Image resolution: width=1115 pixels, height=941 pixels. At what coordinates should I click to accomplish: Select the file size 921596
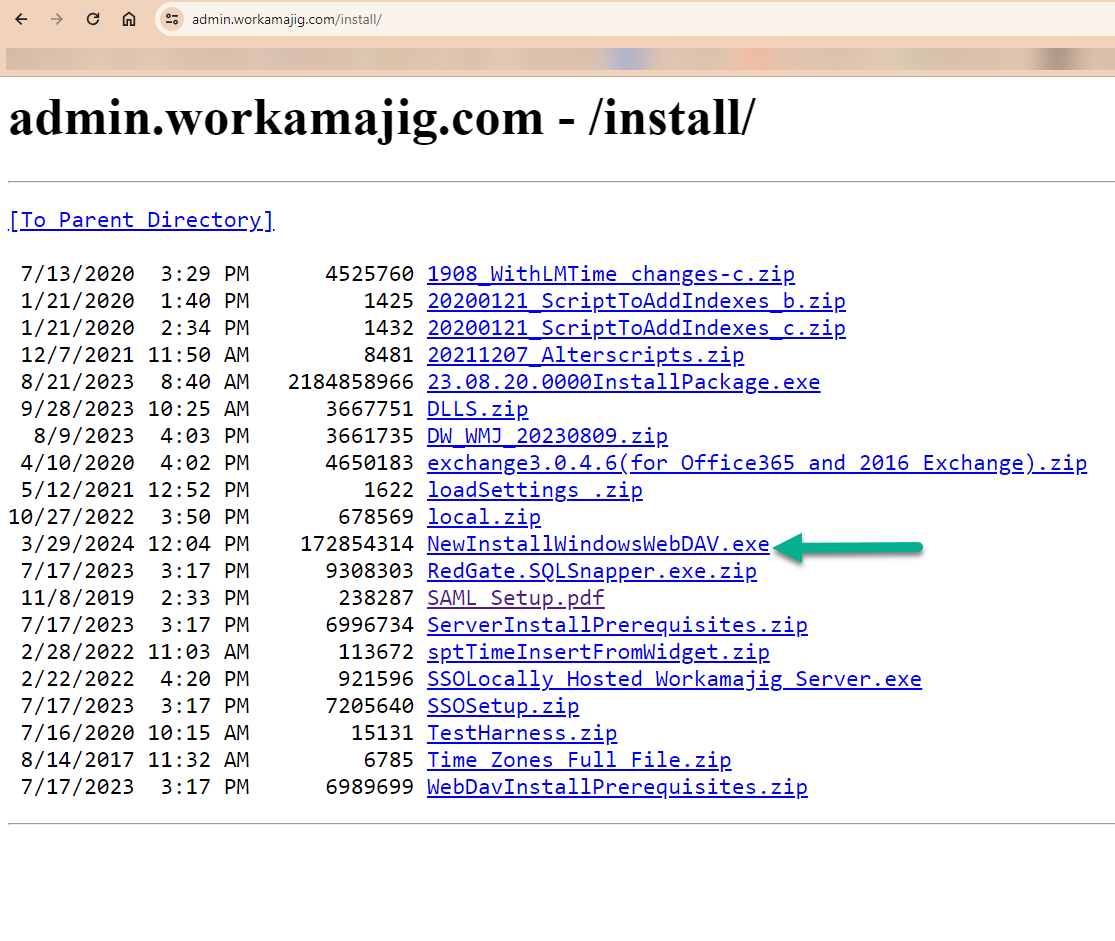(x=376, y=680)
